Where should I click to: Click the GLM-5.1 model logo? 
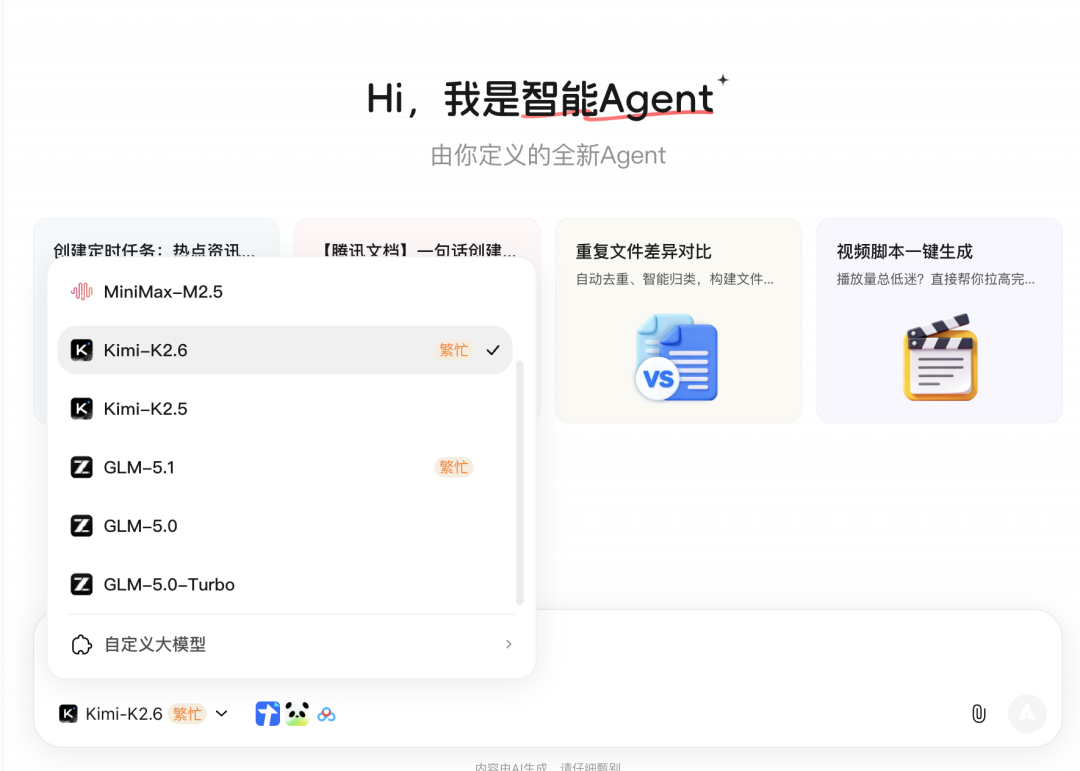click(x=81, y=466)
